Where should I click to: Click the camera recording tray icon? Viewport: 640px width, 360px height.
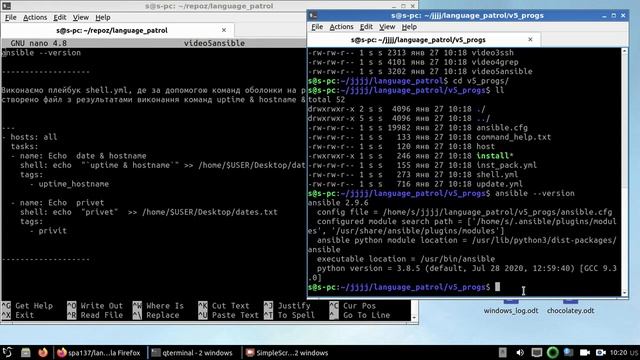(x=584, y=353)
